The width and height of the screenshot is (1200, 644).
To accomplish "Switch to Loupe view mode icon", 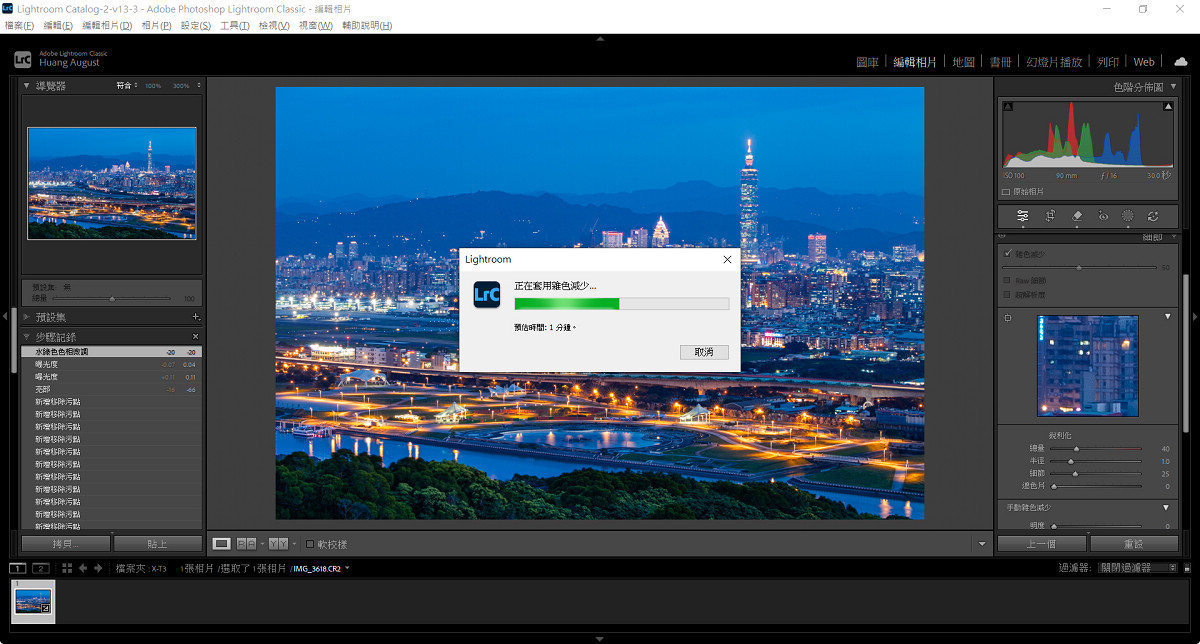I will 221,544.
